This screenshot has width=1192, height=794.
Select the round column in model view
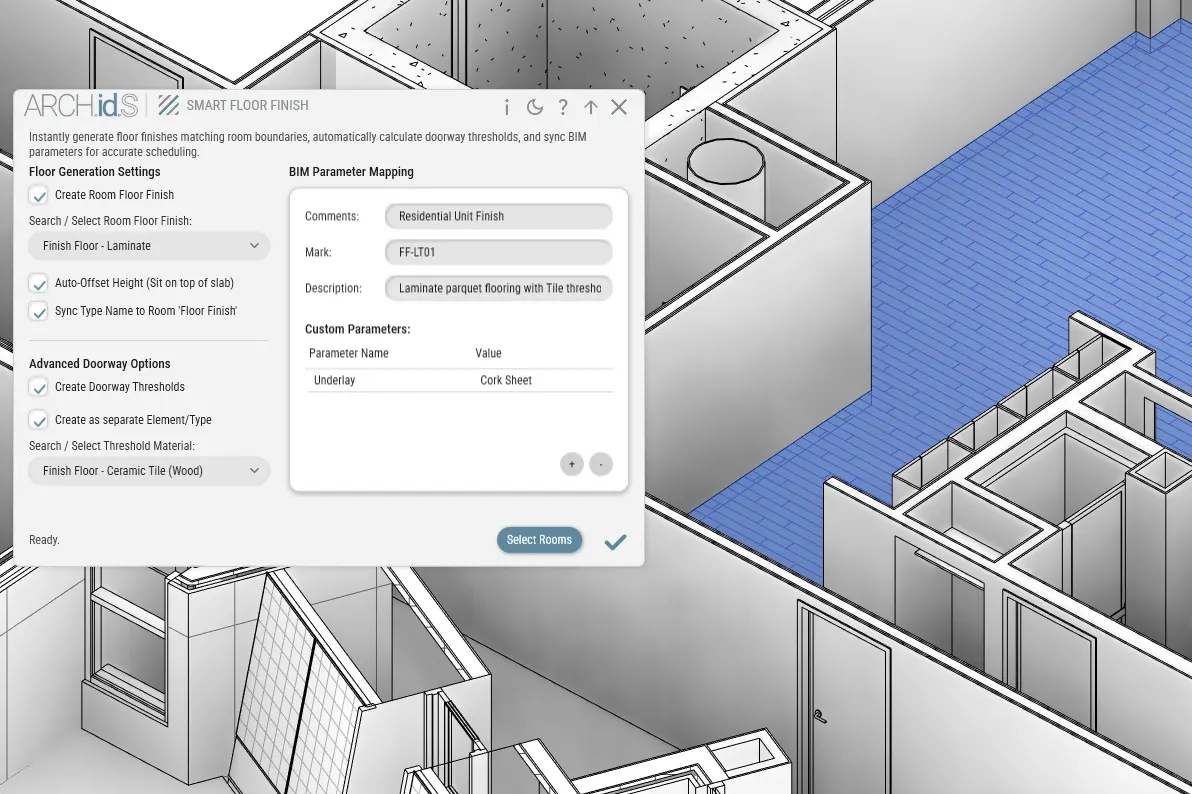(726, 181)
